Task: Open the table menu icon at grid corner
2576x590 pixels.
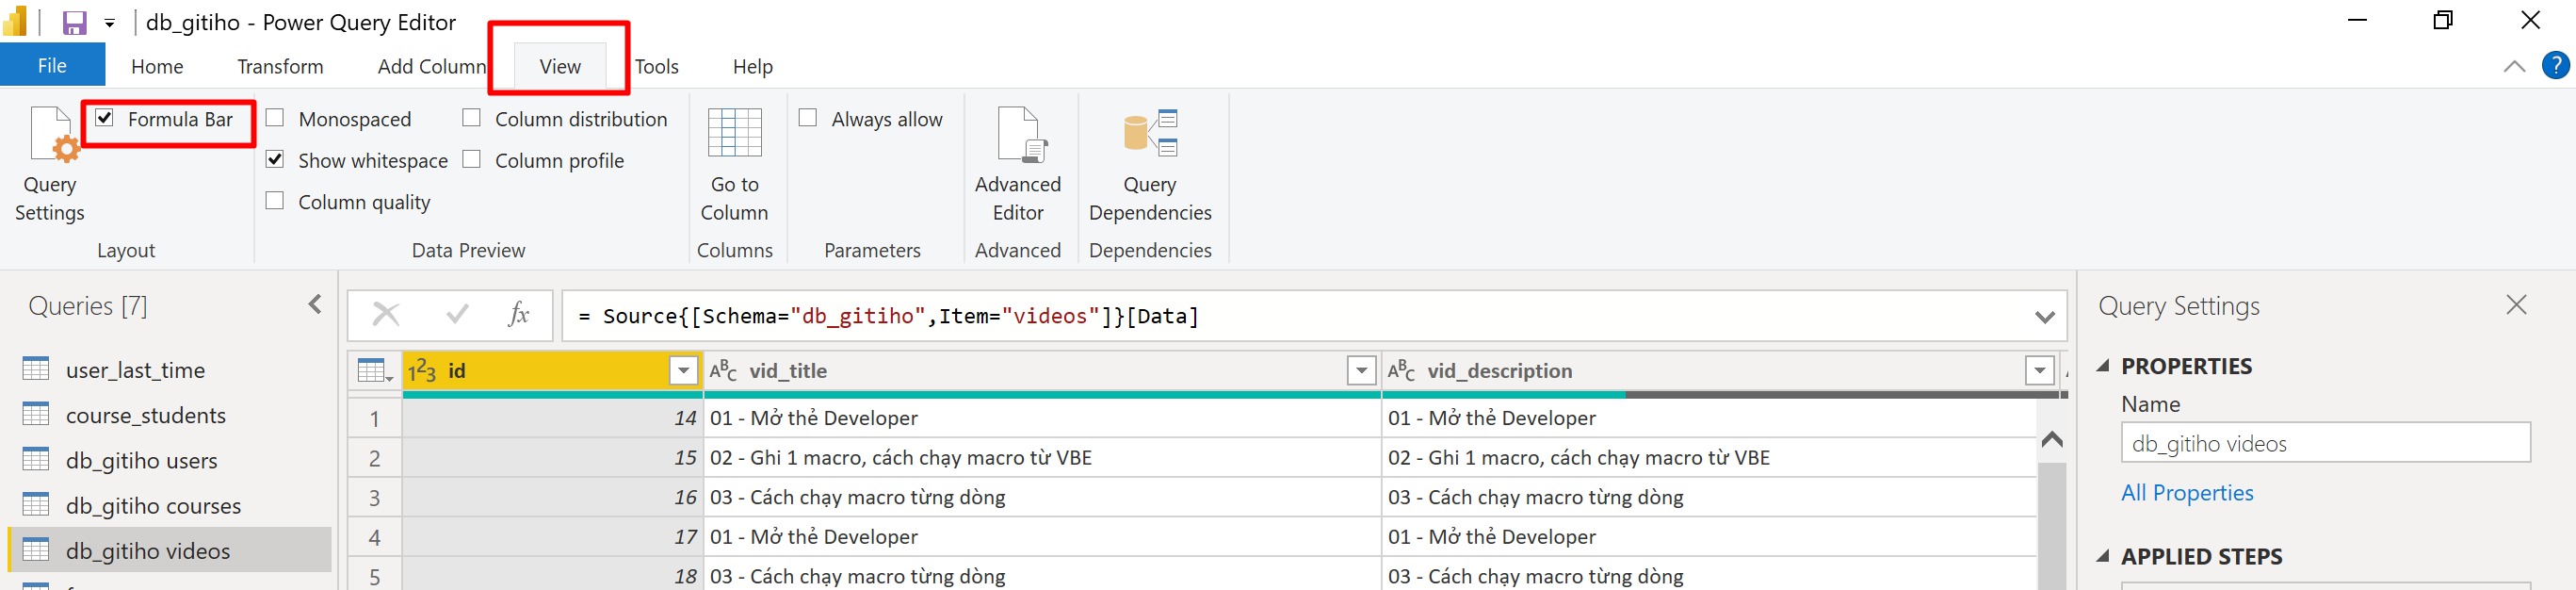Action: pos(375,371)
